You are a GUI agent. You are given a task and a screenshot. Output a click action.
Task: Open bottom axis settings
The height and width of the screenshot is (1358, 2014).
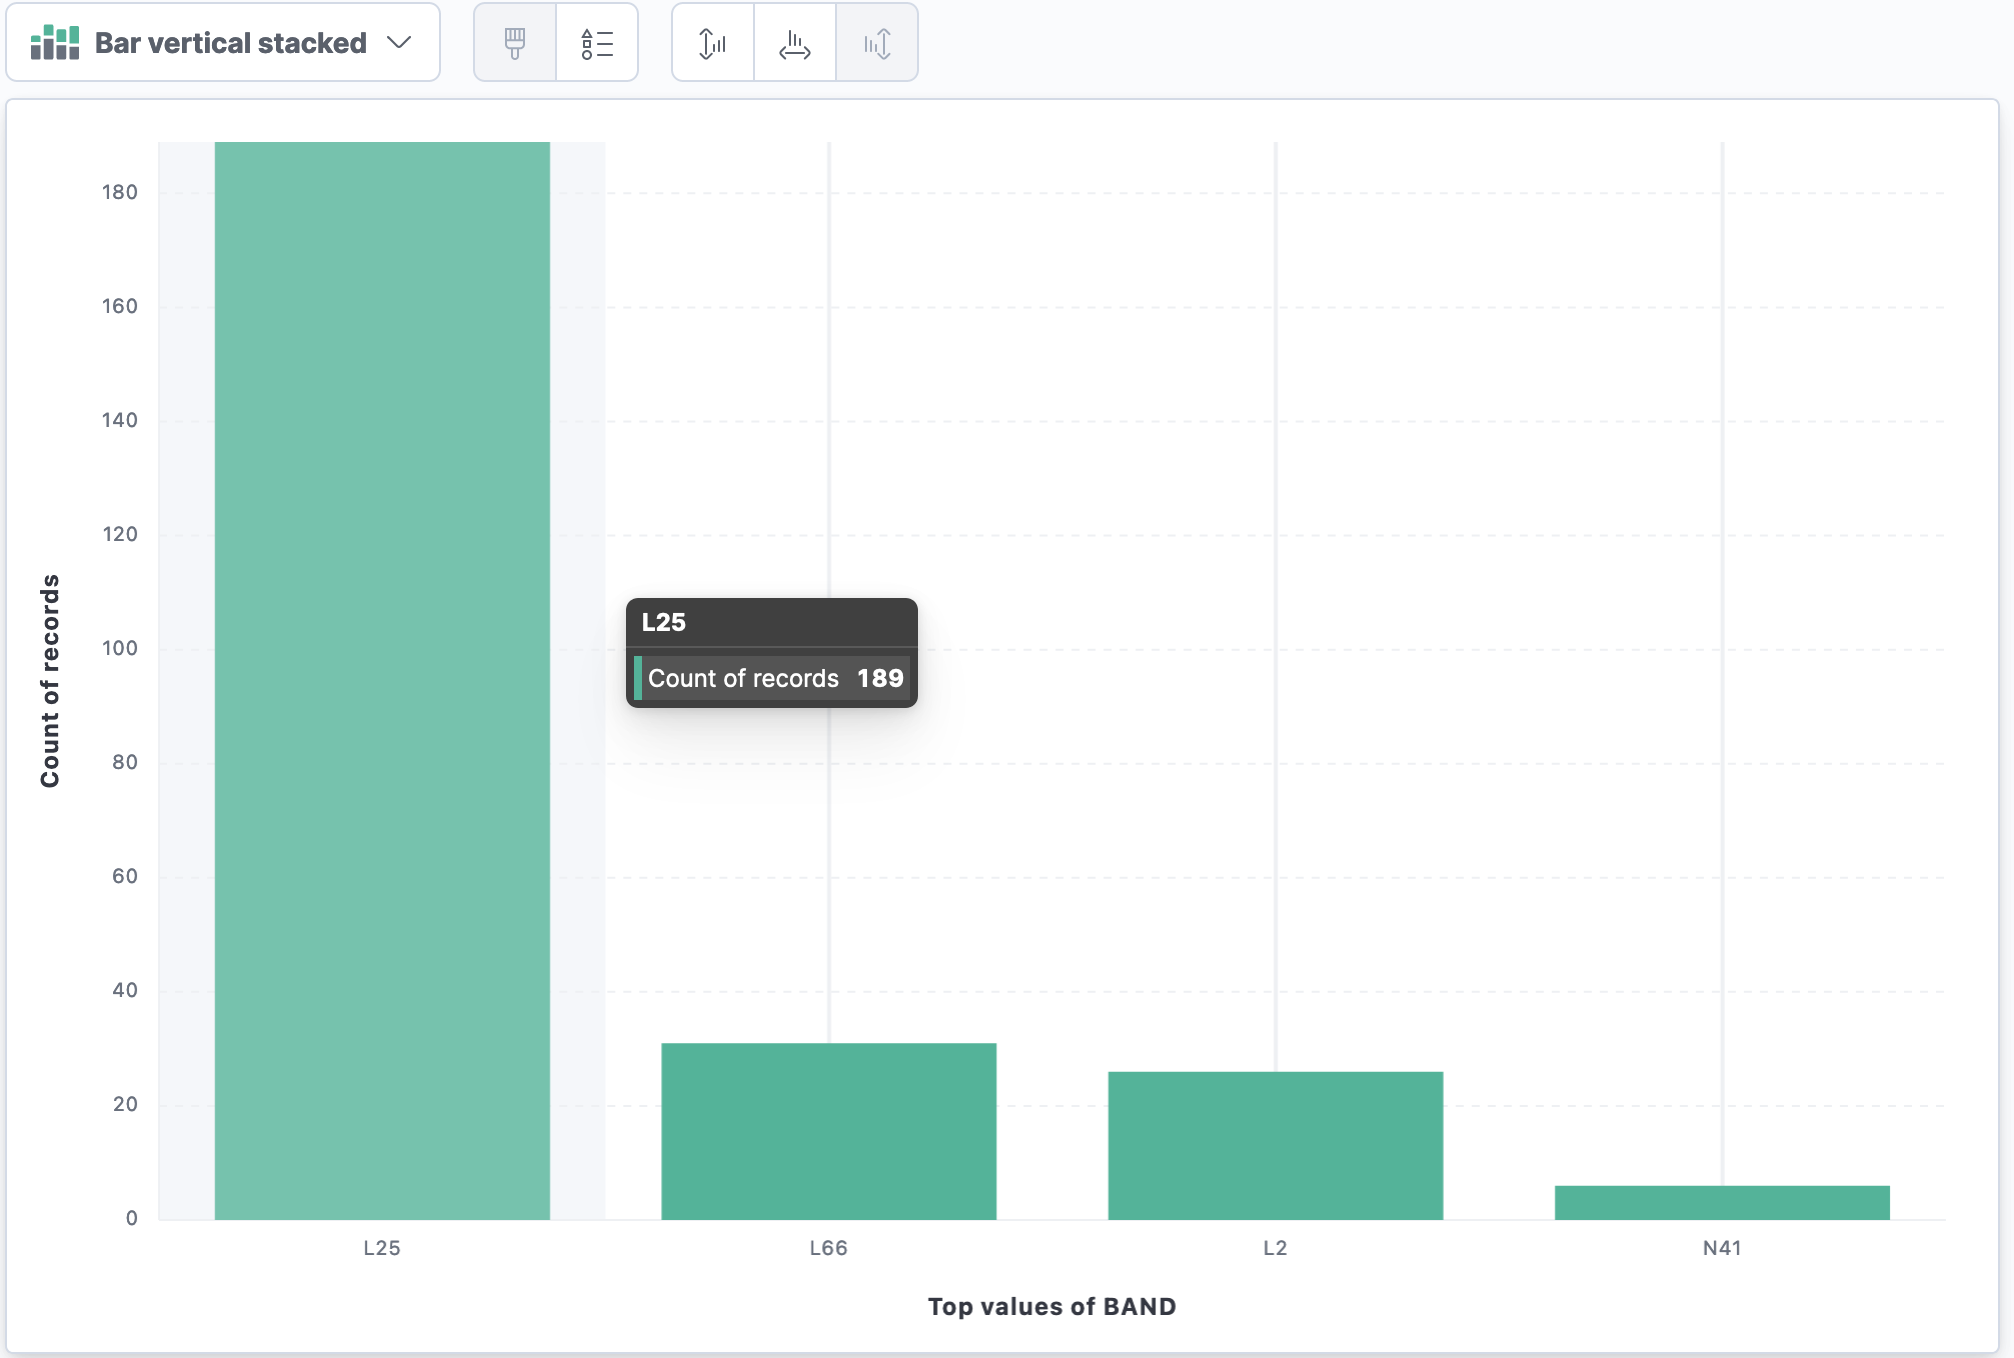pos(795,43)
